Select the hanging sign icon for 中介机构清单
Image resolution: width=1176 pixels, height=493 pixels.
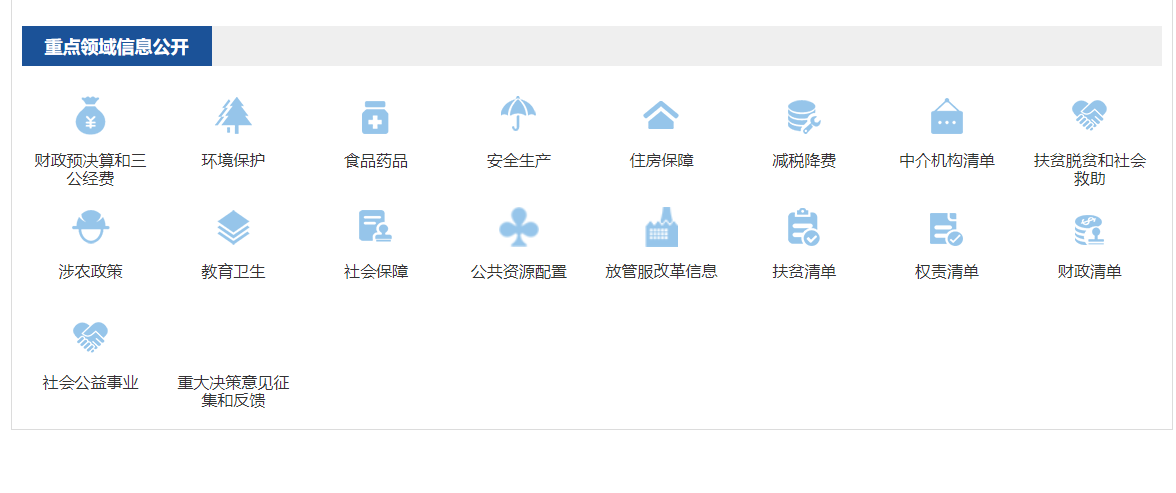(946, 116)
